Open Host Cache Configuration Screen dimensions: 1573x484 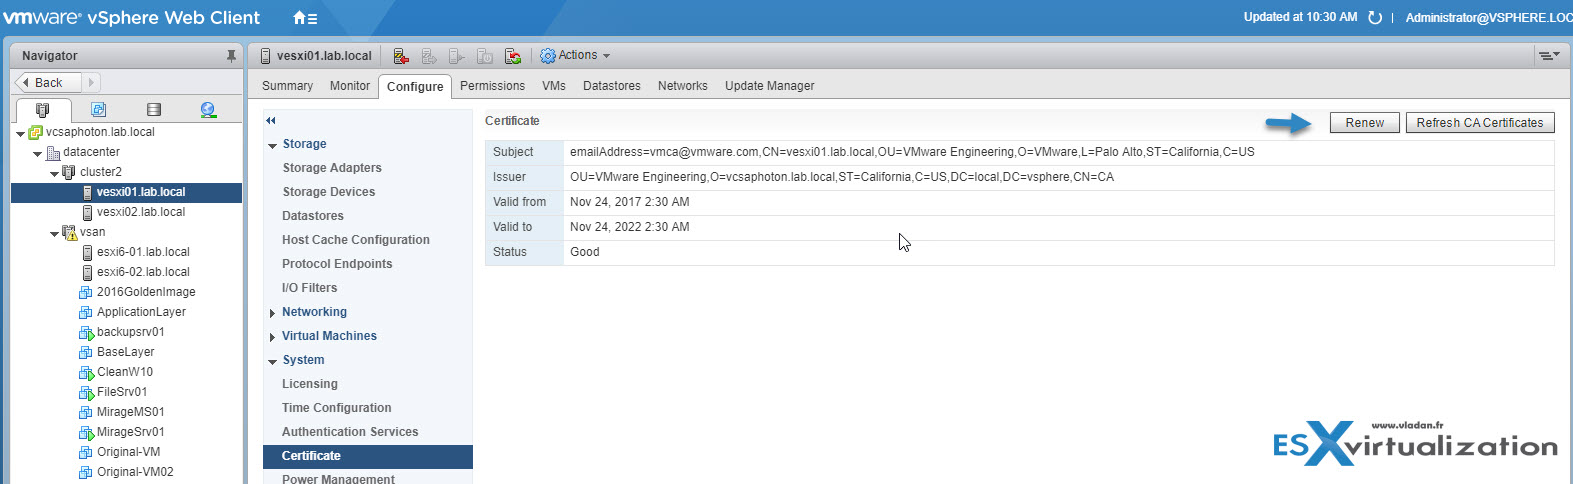tap(356, 240)
